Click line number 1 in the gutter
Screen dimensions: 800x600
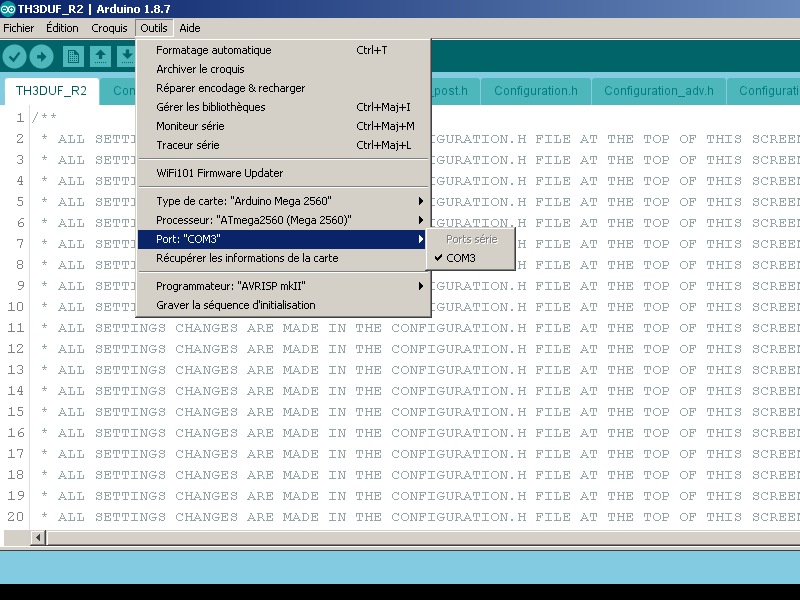(20, 118)
